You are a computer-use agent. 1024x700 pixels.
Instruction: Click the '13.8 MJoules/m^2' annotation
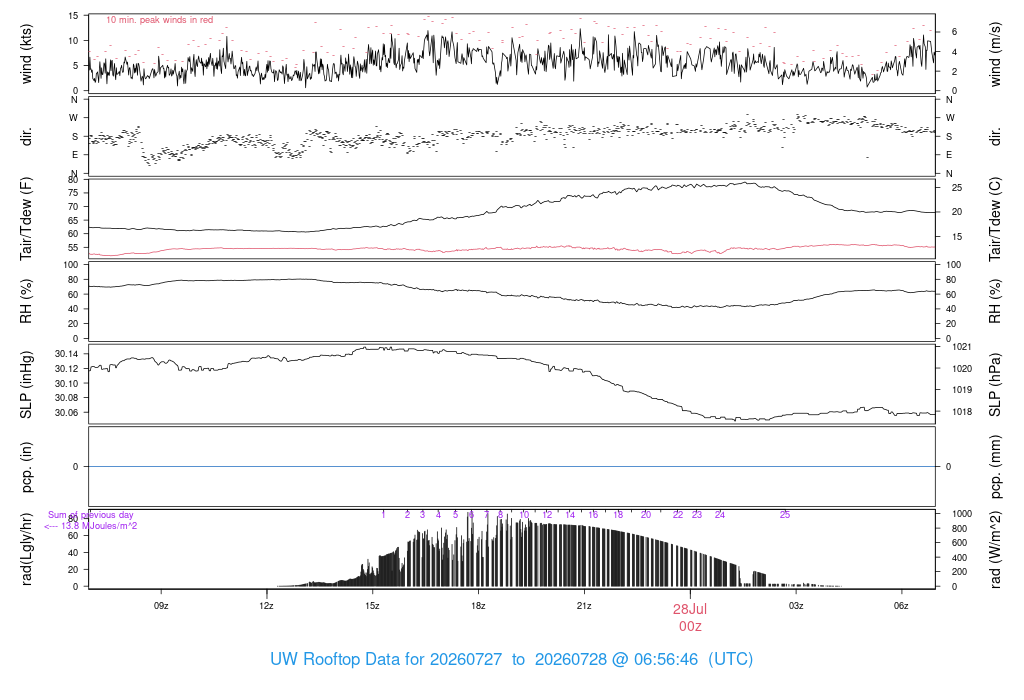pyautogui.click(x=99, y=526)
